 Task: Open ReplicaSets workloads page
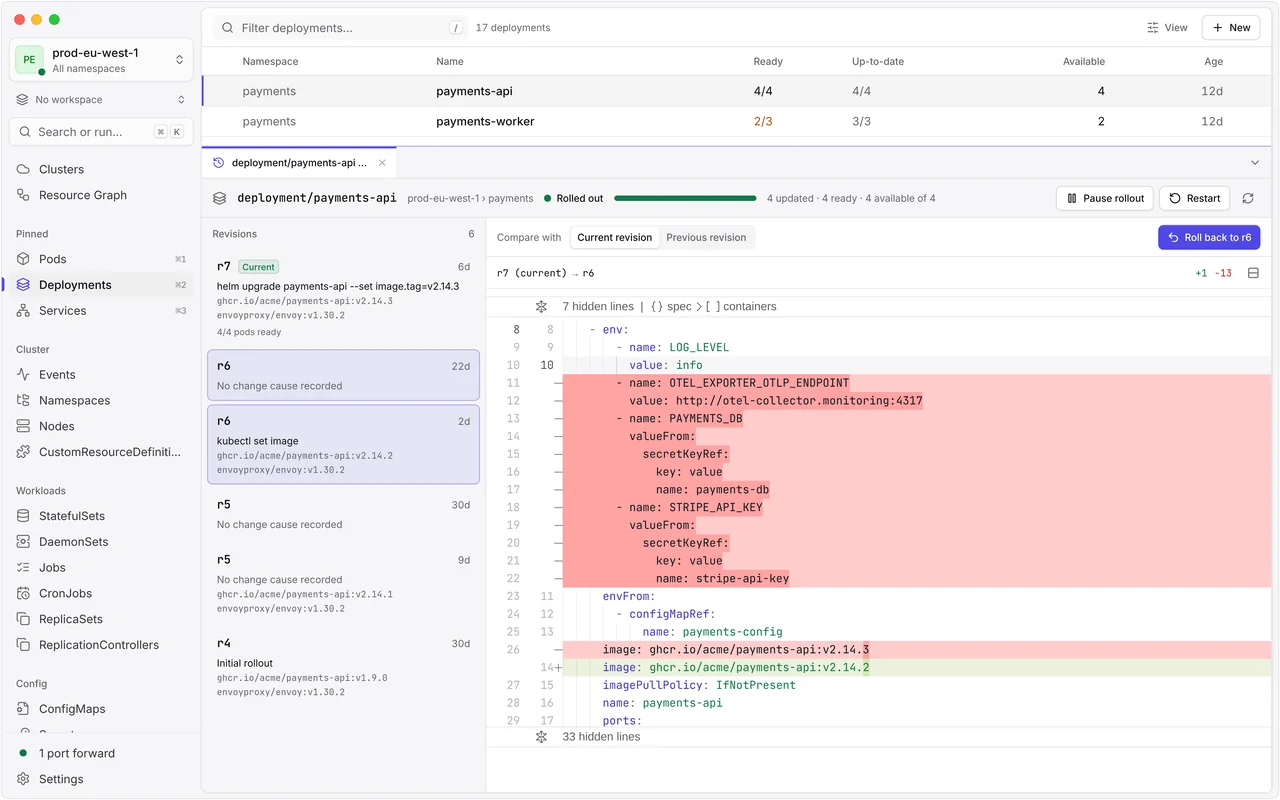coord(100,619)
